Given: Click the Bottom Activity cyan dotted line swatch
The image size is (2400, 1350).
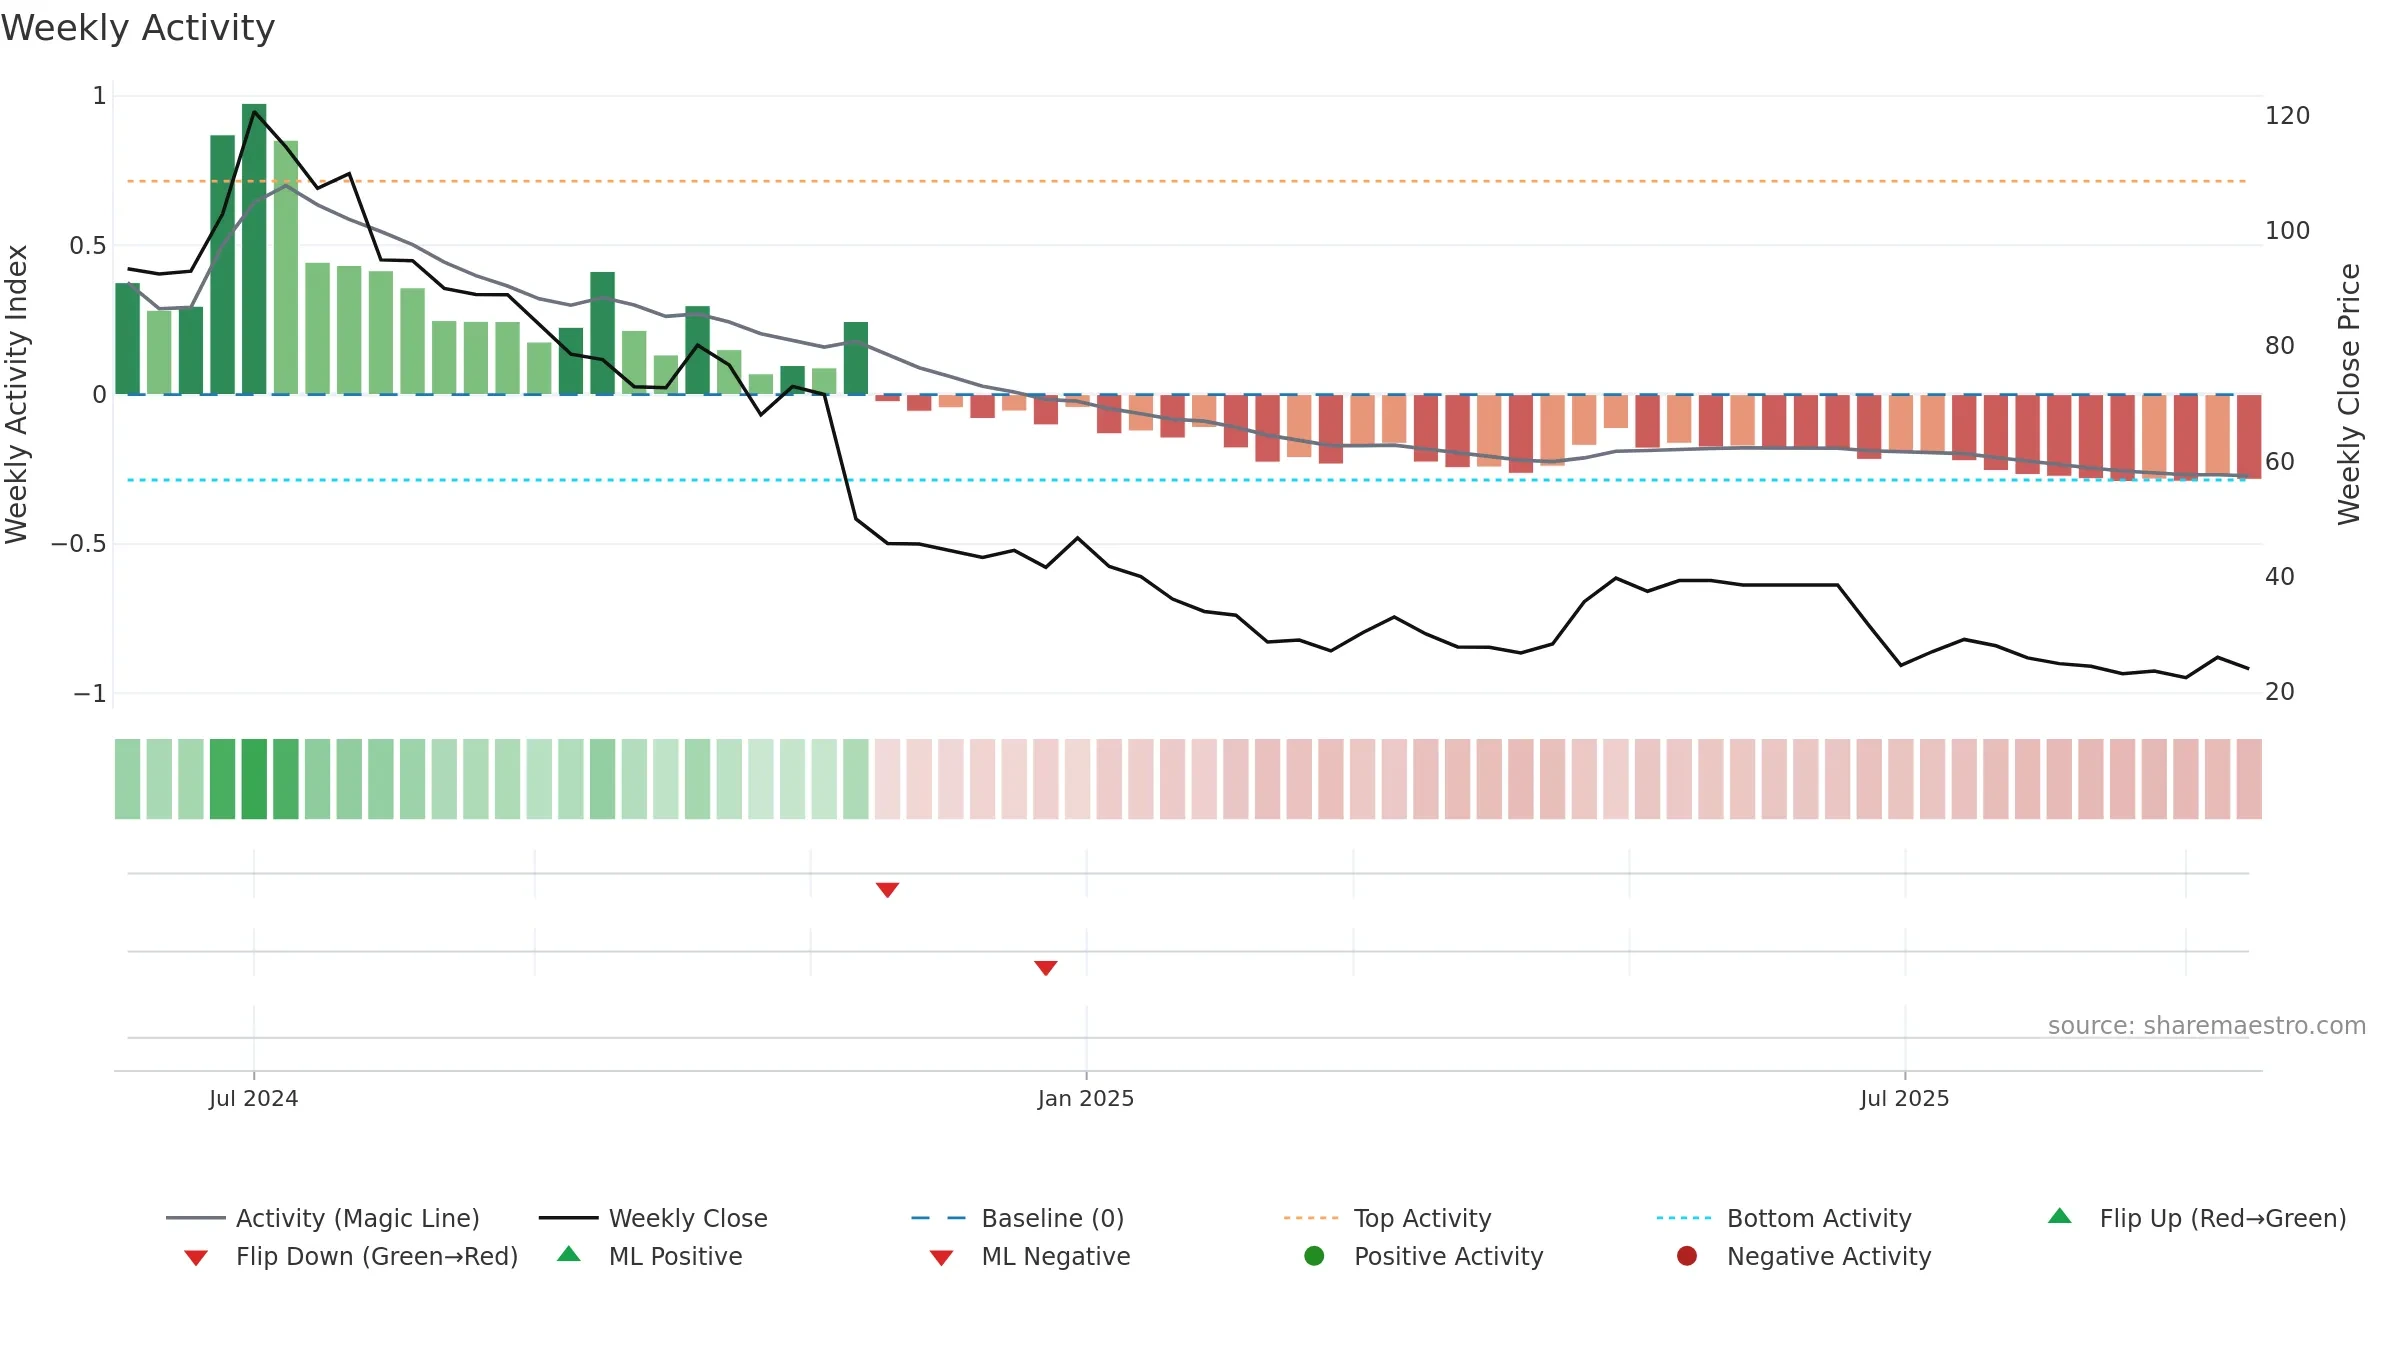Looking at the screenshot, I should point(1684,1218).
